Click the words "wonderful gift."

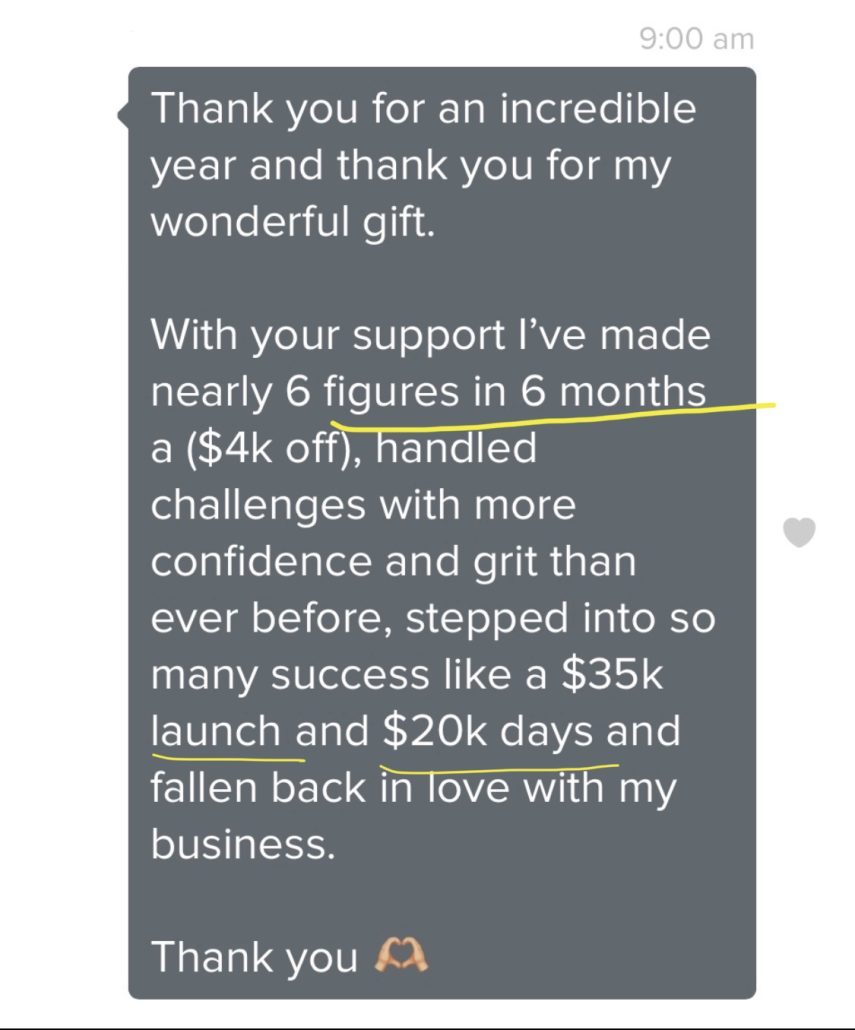coord(293,220)
